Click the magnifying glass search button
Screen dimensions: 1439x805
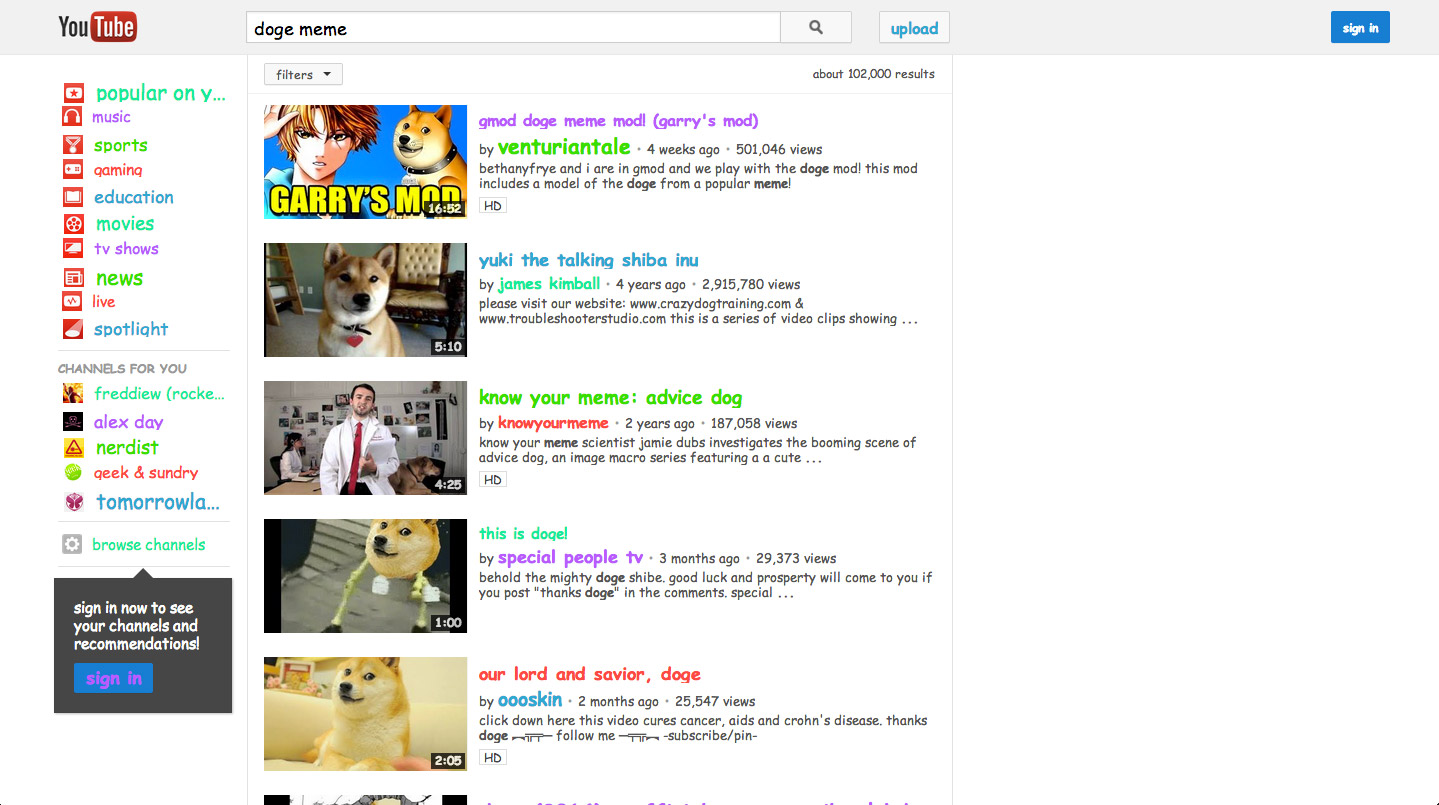[x=816, y=28]
